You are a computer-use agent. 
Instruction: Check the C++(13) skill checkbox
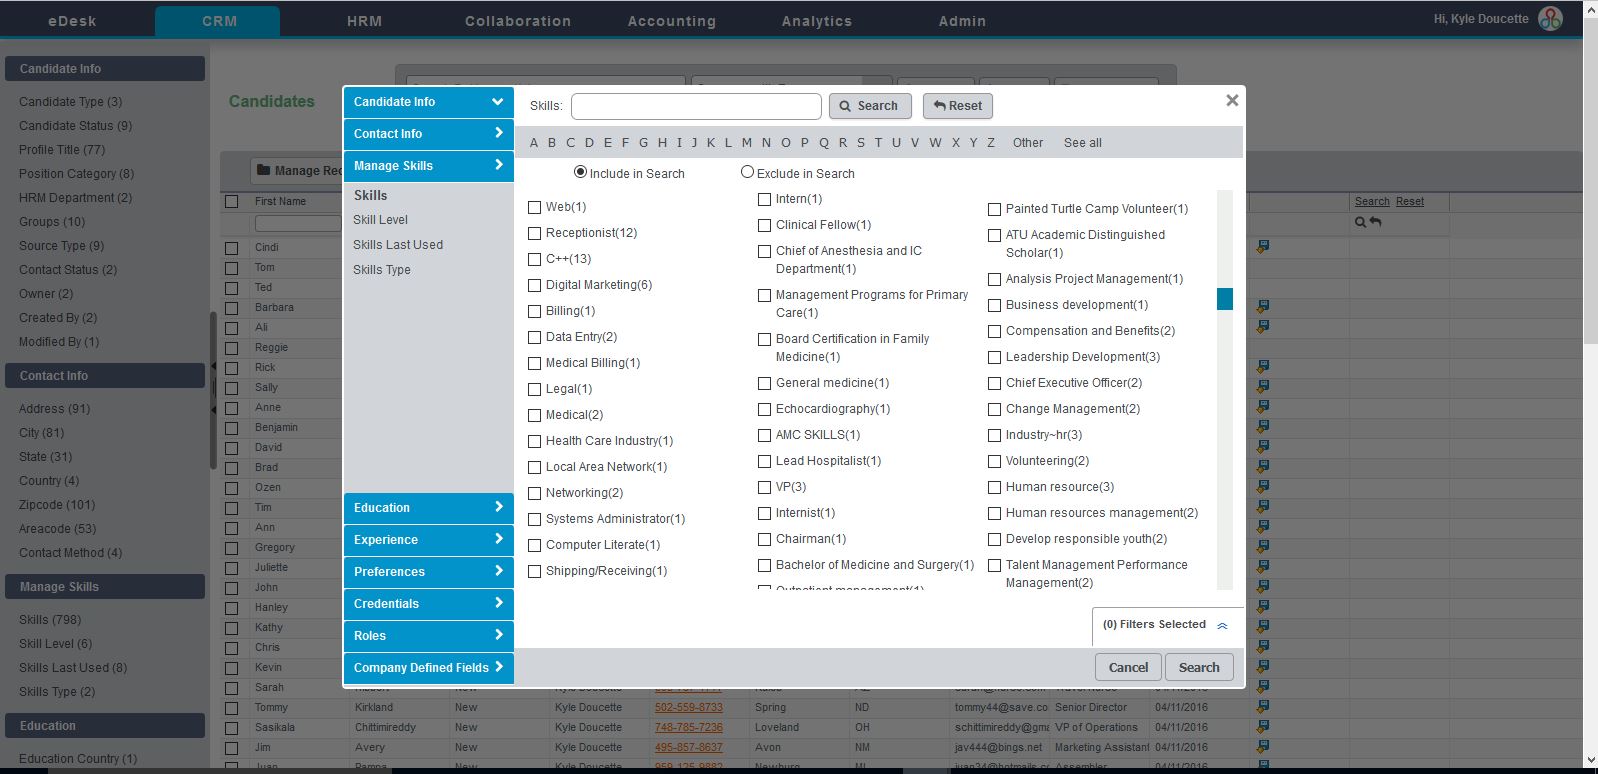(x=534, y=259)
